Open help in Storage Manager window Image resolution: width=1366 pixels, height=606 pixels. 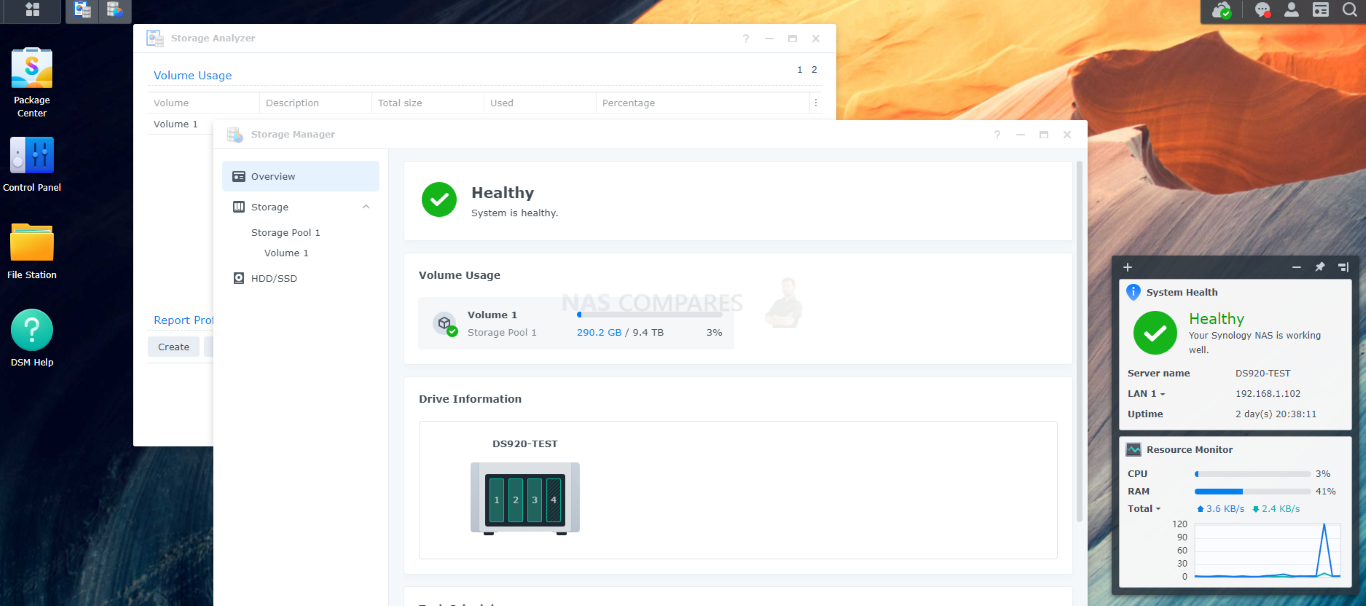click(x=997, y=135)
